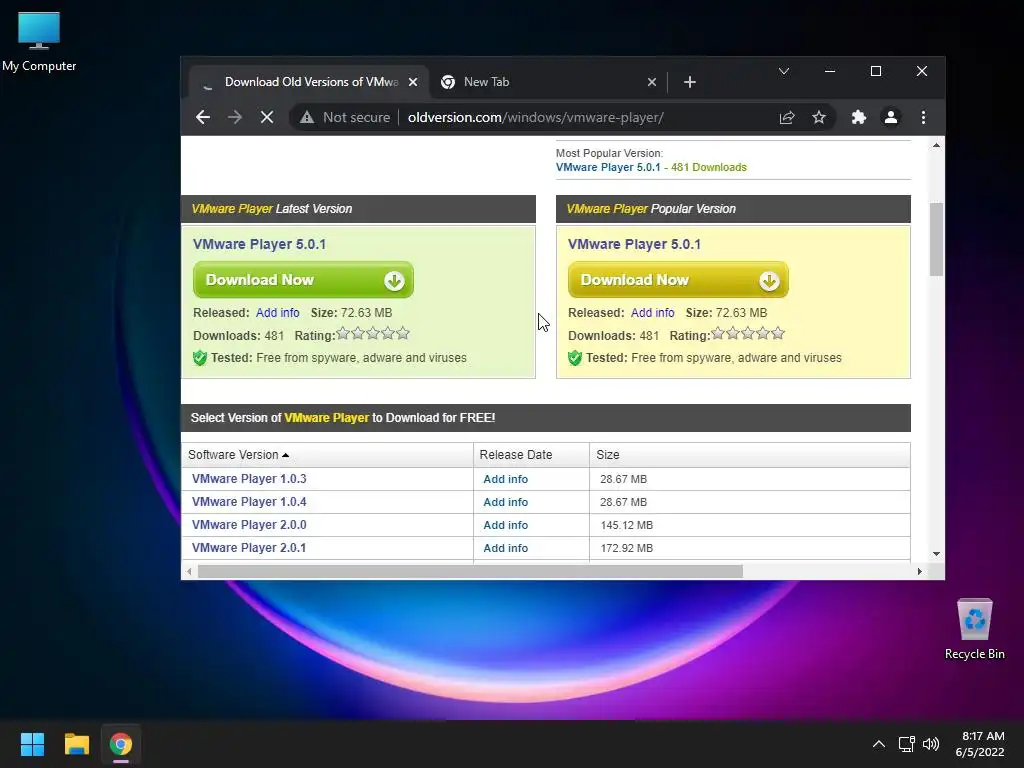This screenshot has height=768, width=1024.
Task: Open the Chrome profile icon
Action: click(x=891, y=118)
